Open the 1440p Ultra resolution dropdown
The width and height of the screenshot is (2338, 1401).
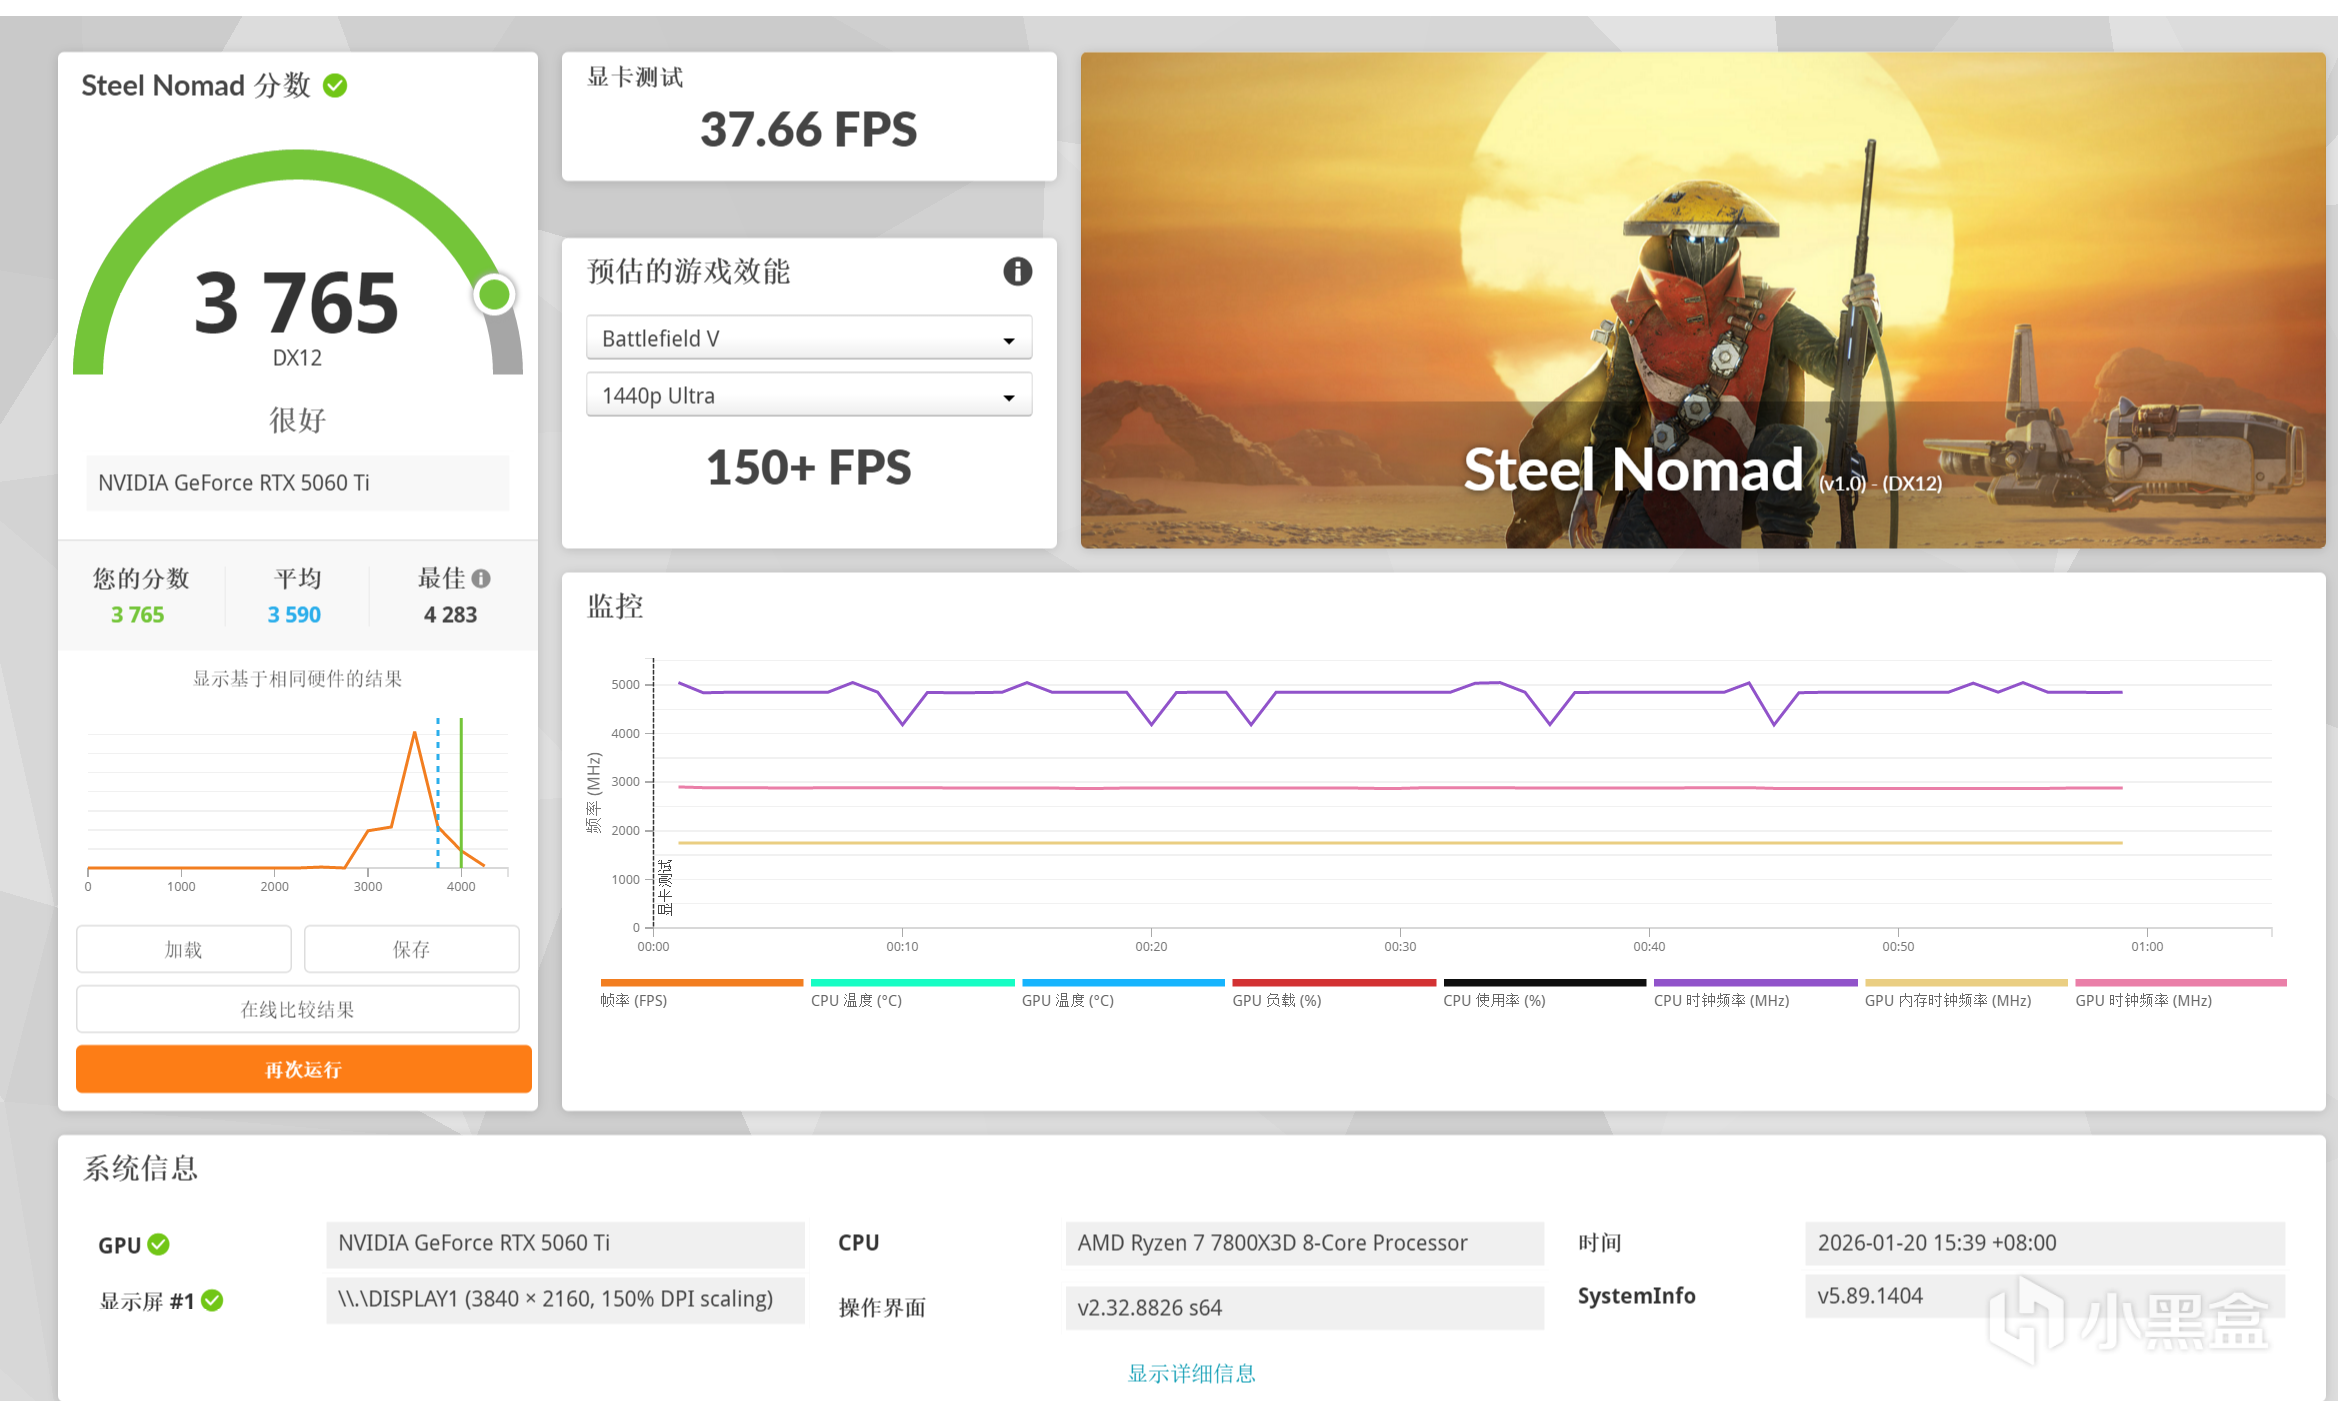(x=808, y=395)
